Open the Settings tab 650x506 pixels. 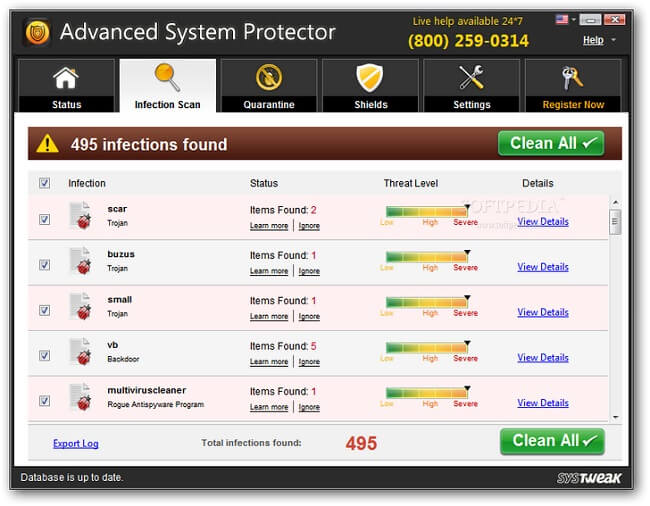[x=471, y=85]
